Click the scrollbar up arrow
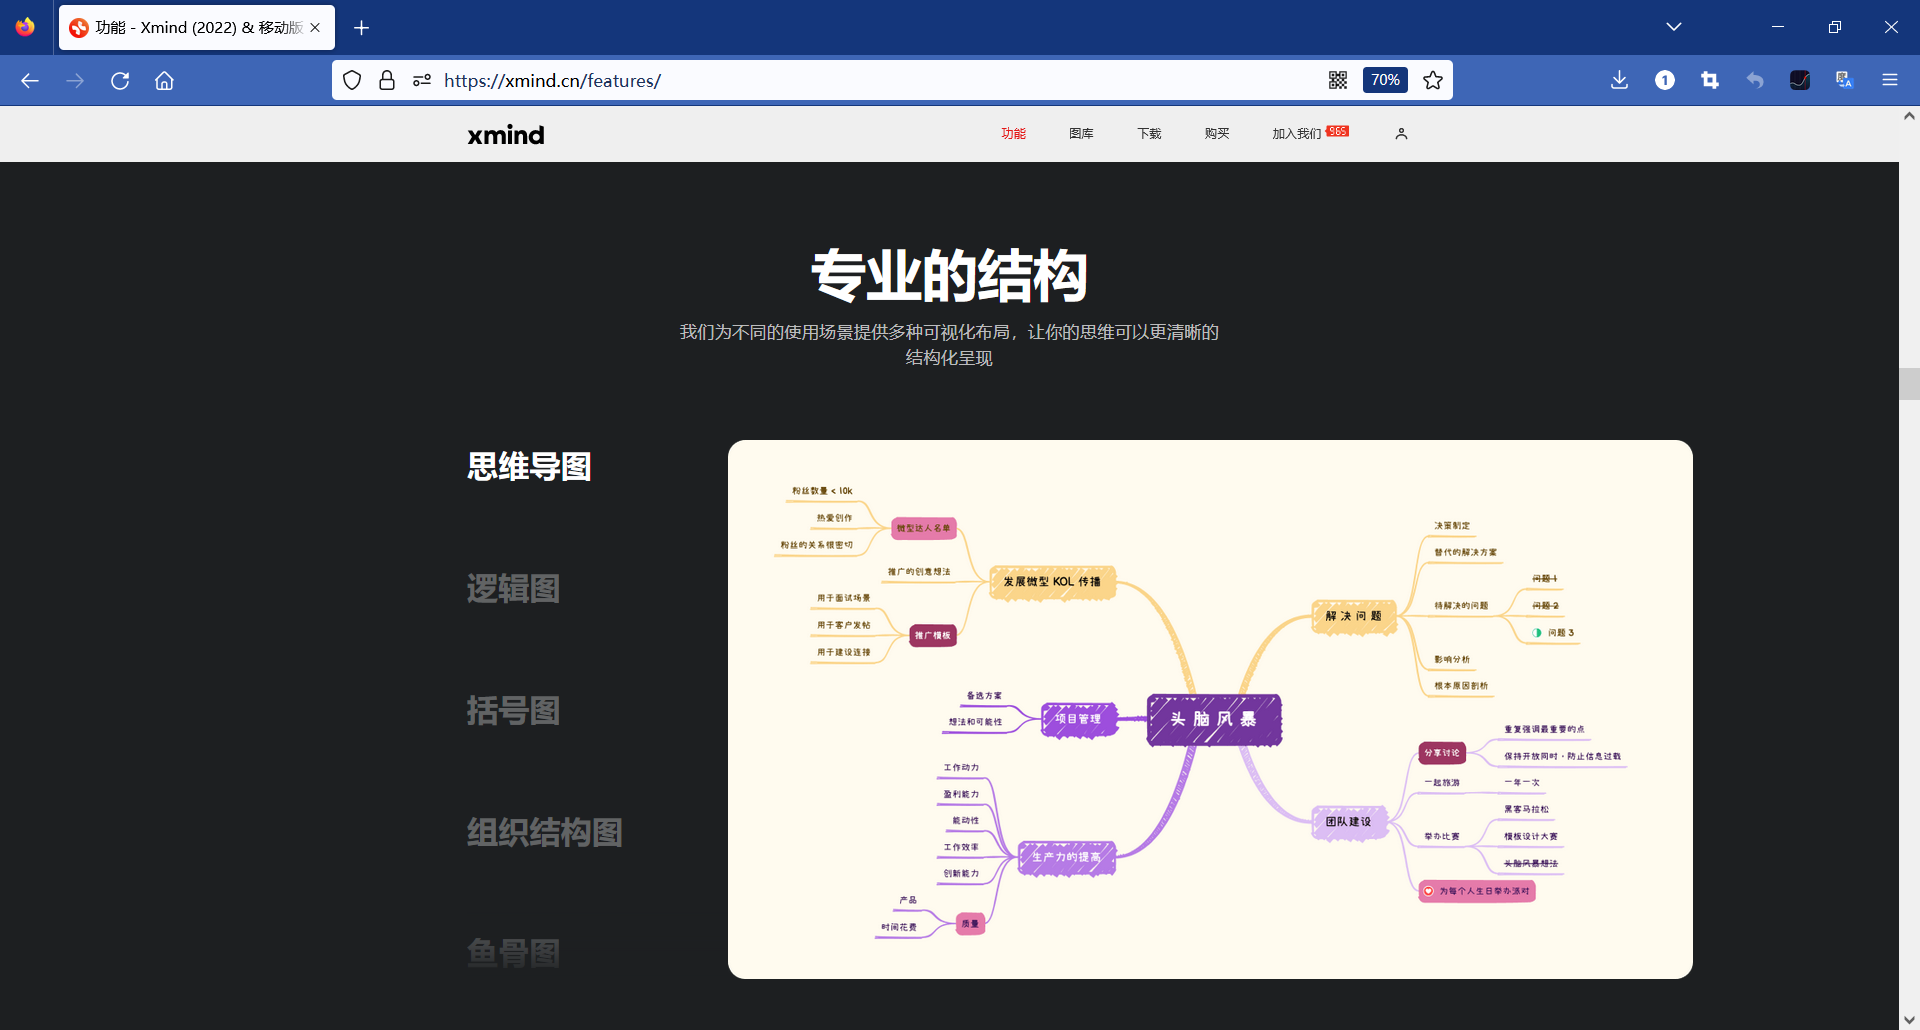The image size is (1920, 1030). (x=1909, y=116)
